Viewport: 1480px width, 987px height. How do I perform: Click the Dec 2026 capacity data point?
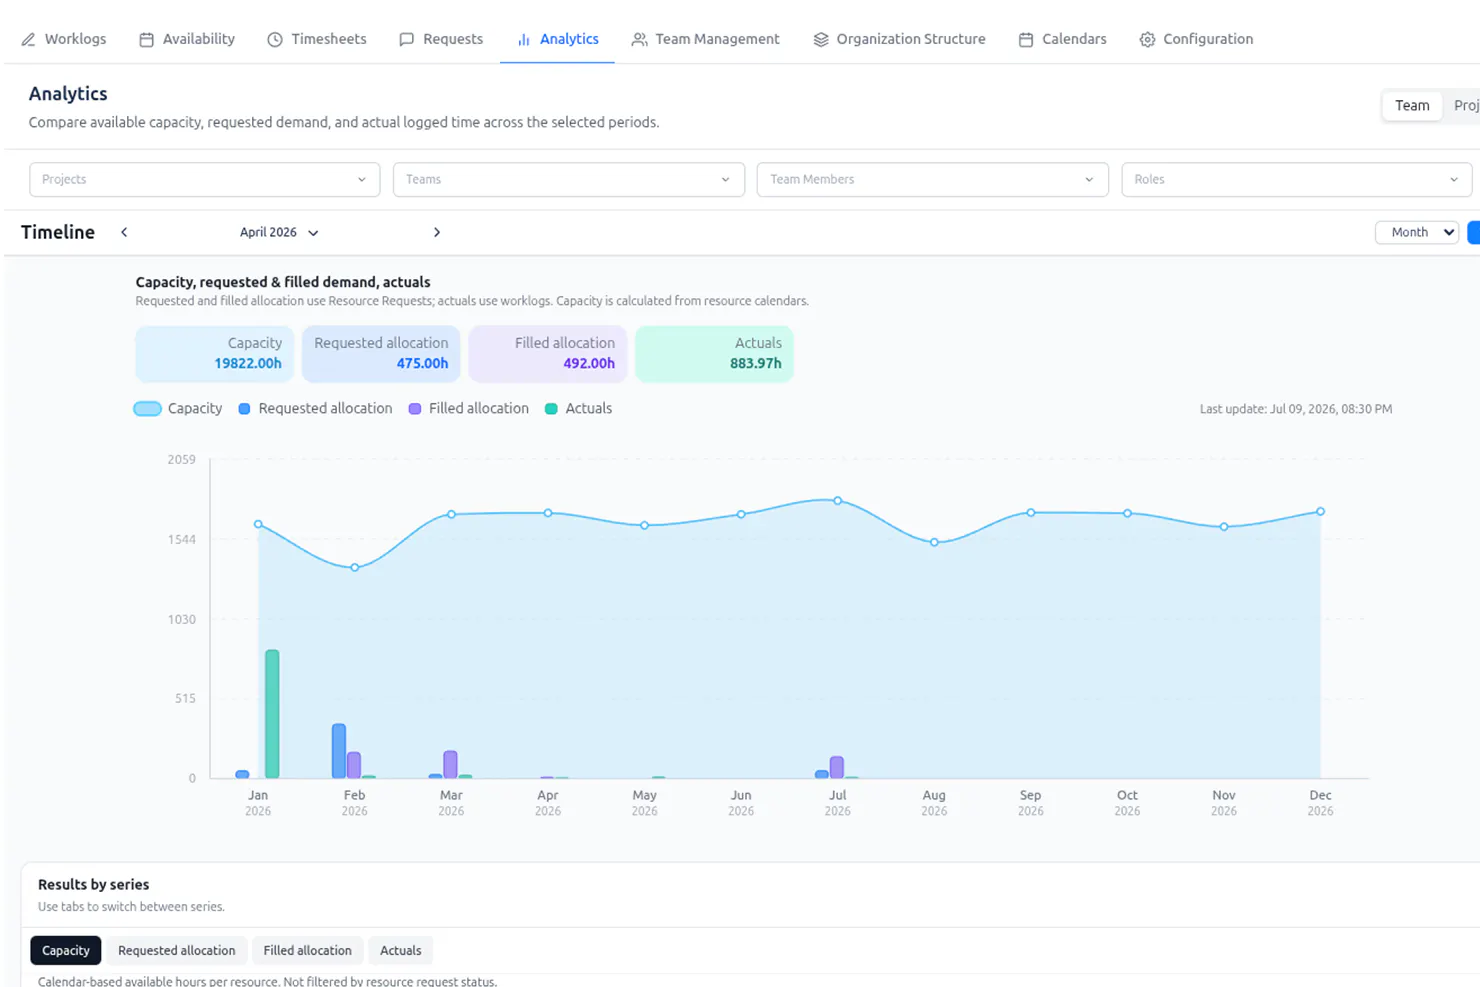[x=1320, y=511]
